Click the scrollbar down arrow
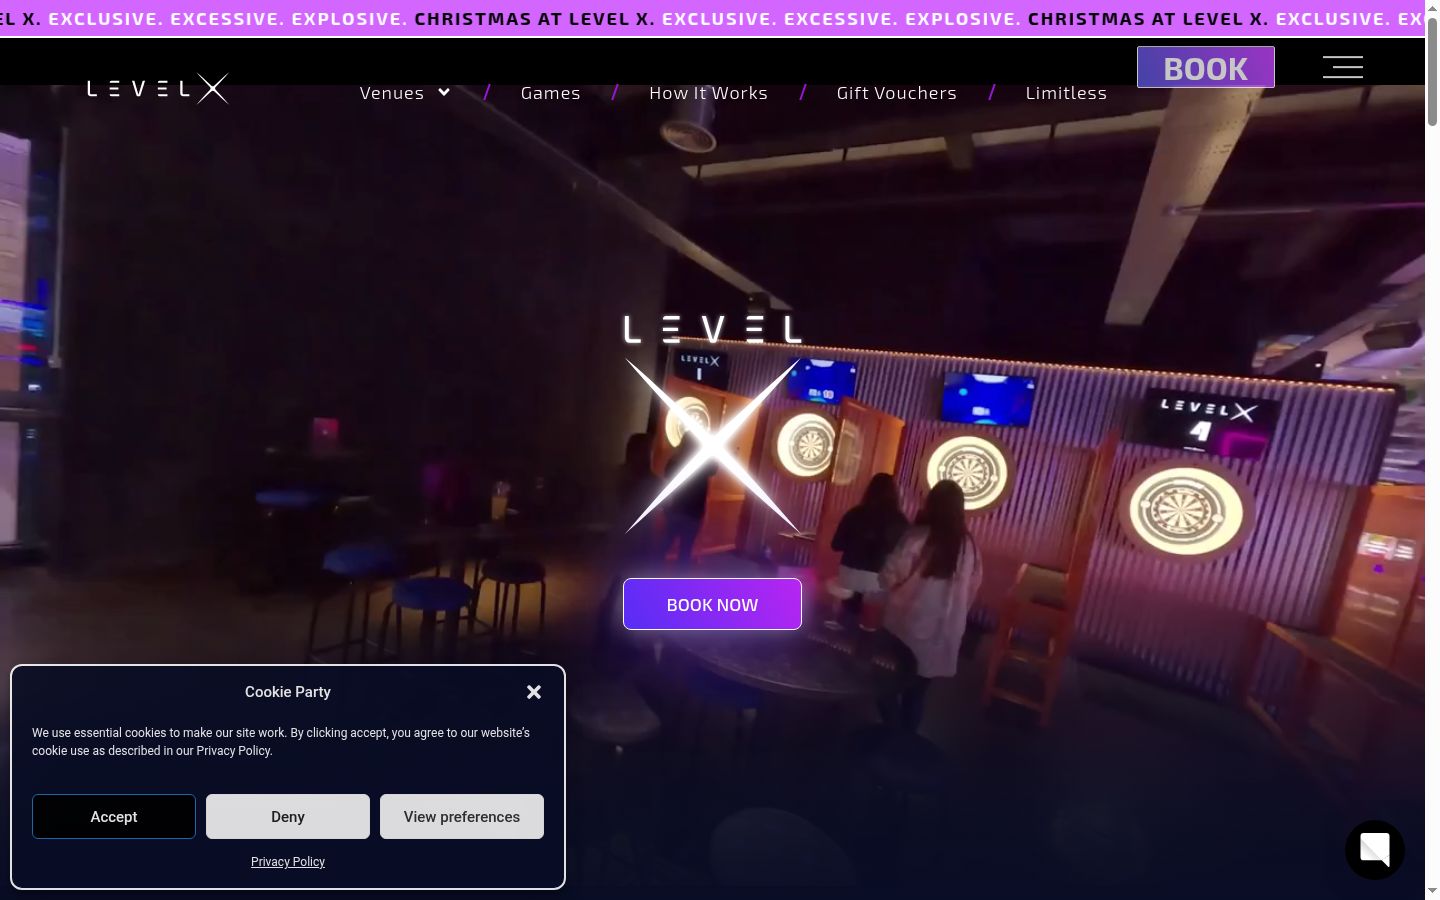The width and height of the screenshot is (1440, 900). click(x=1432, y=890)
